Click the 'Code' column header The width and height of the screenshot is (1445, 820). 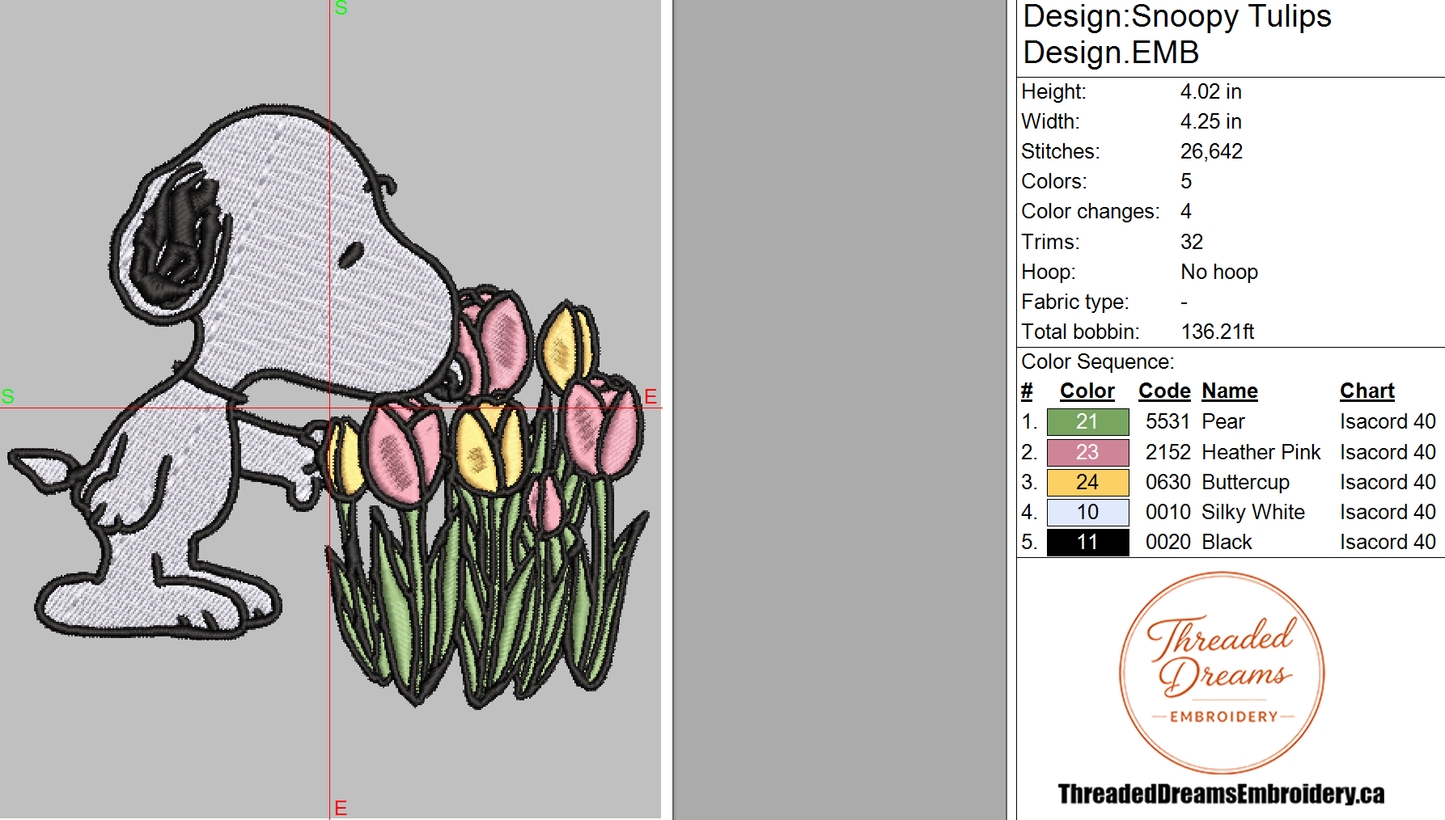pyautogui.click(x=1164, y=391)
